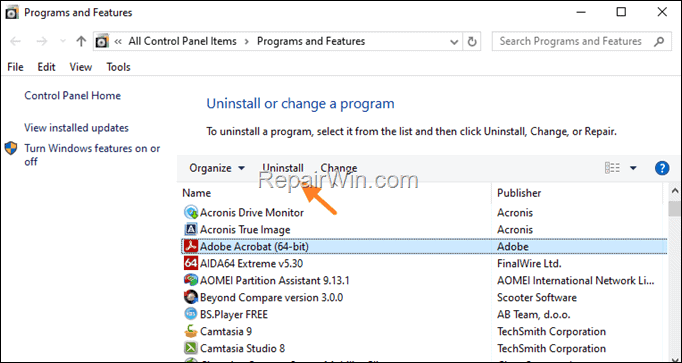Select Camtasia Studio 8 entry

(x=242, y=348)
